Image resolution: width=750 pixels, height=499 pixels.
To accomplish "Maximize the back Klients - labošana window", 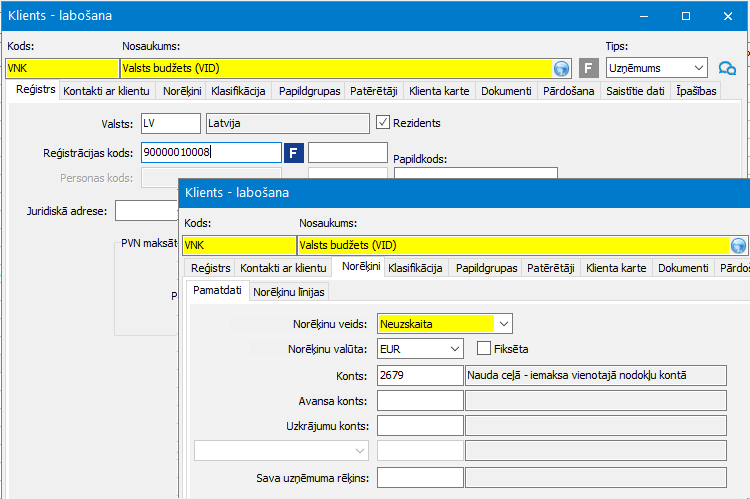I will tap(685, 16).
